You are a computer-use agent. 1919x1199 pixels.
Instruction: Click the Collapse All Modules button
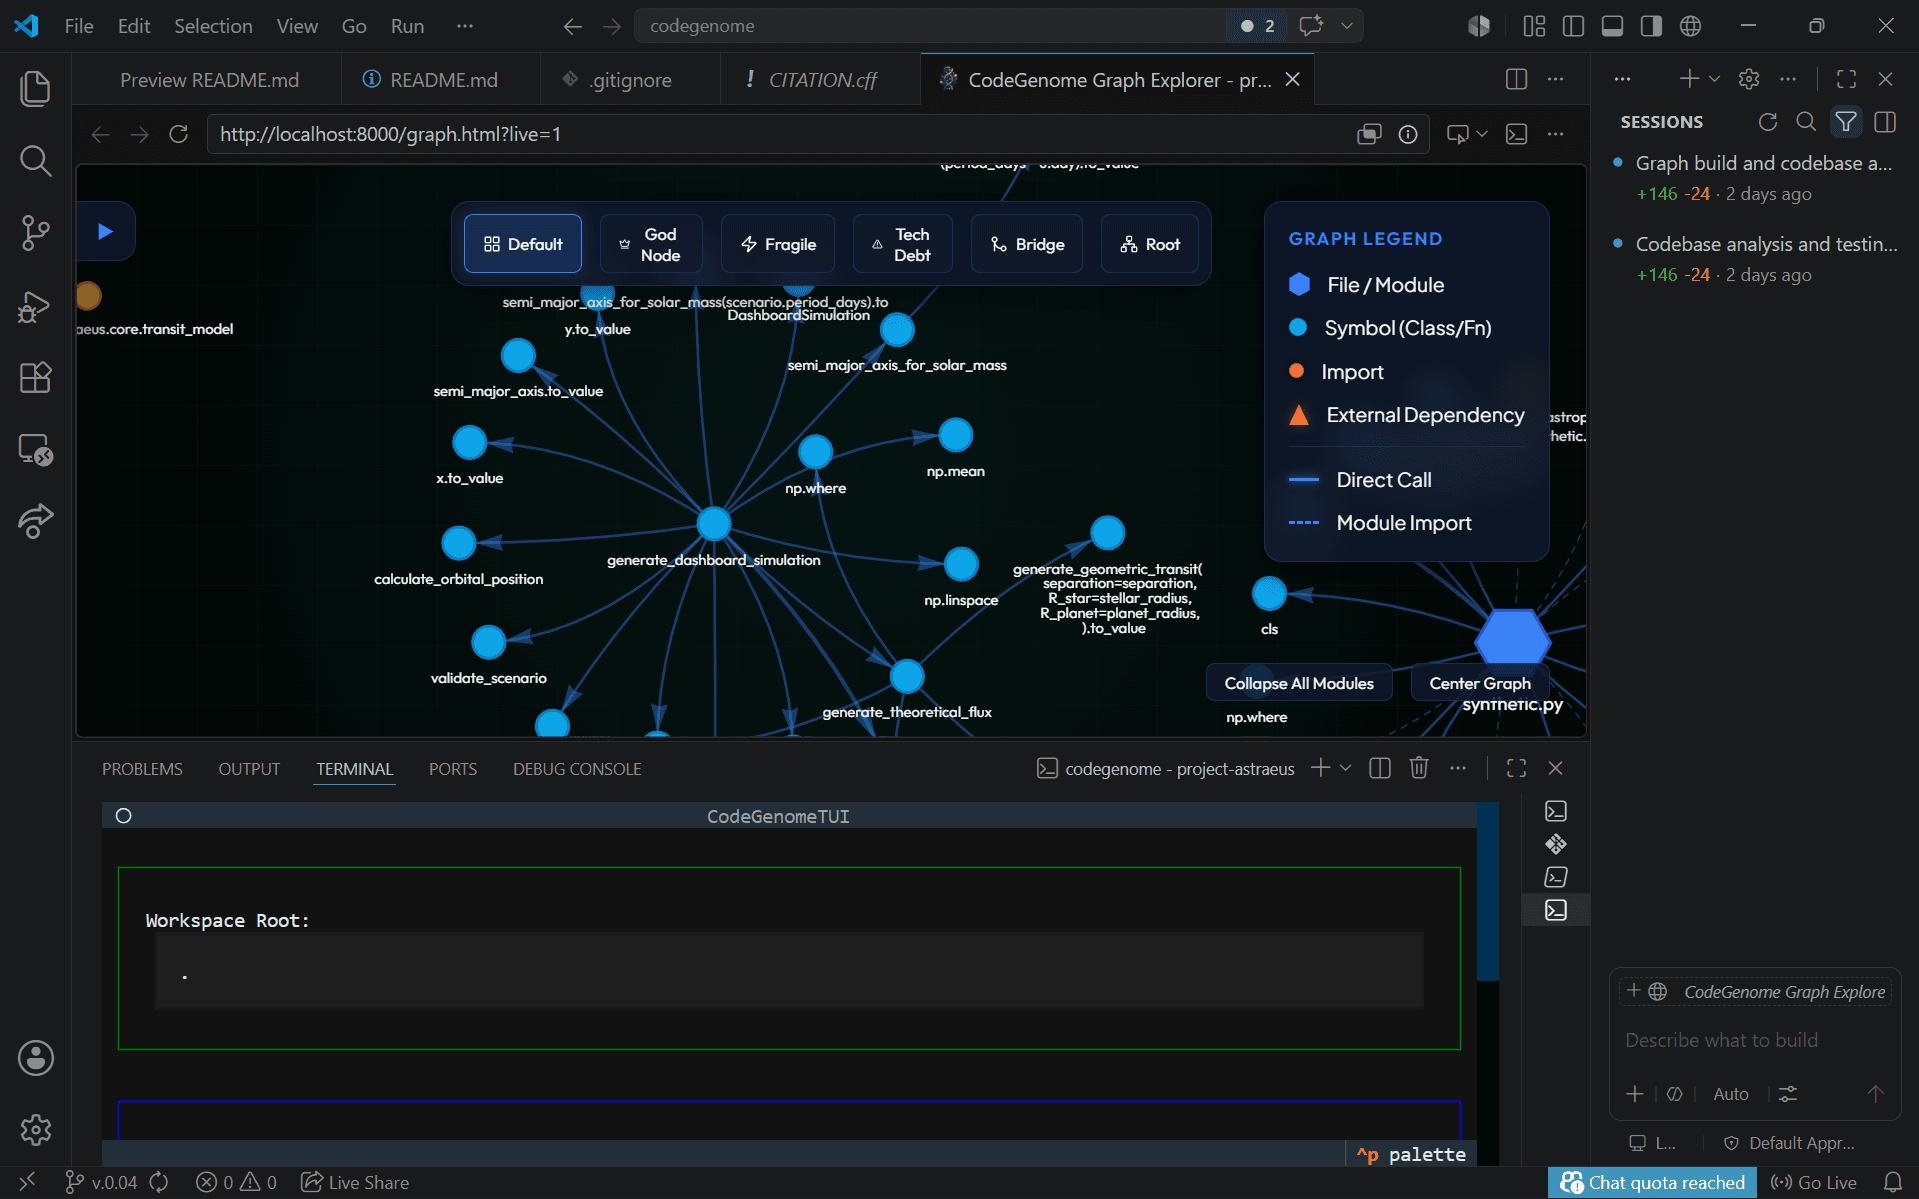click(1299, 683)
